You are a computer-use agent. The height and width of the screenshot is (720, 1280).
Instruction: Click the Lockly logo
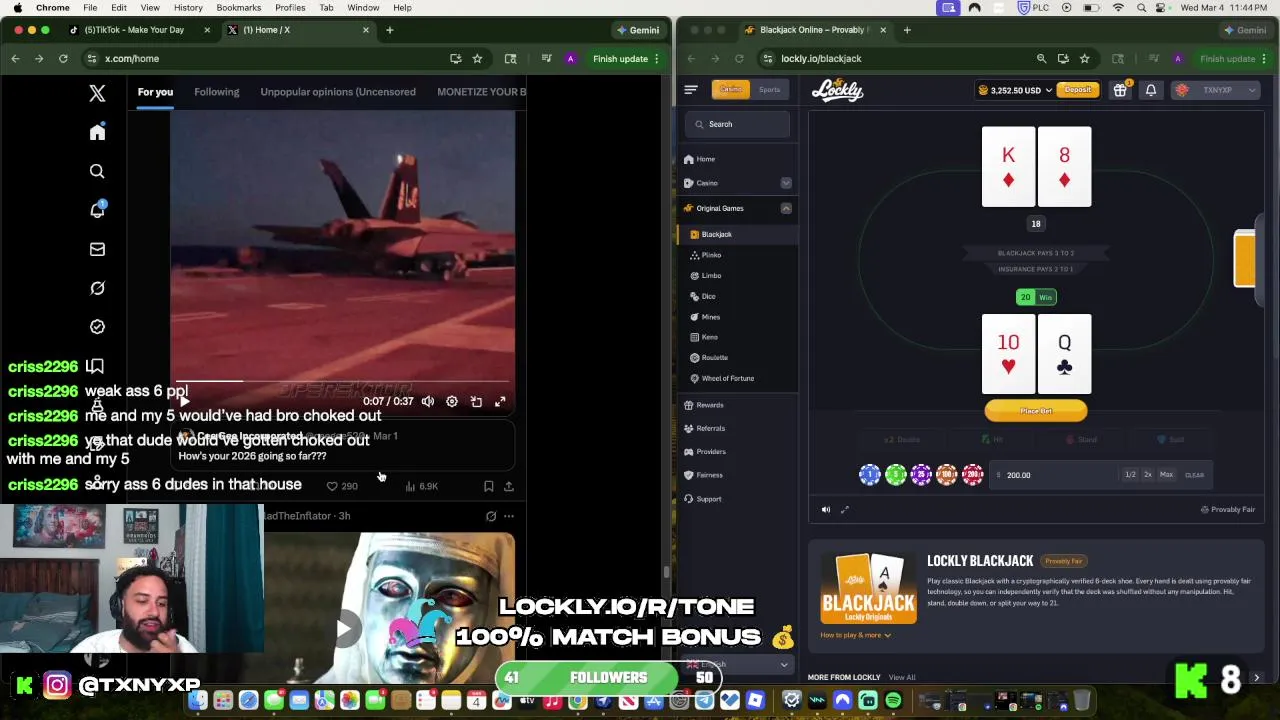tap(837, 90)
